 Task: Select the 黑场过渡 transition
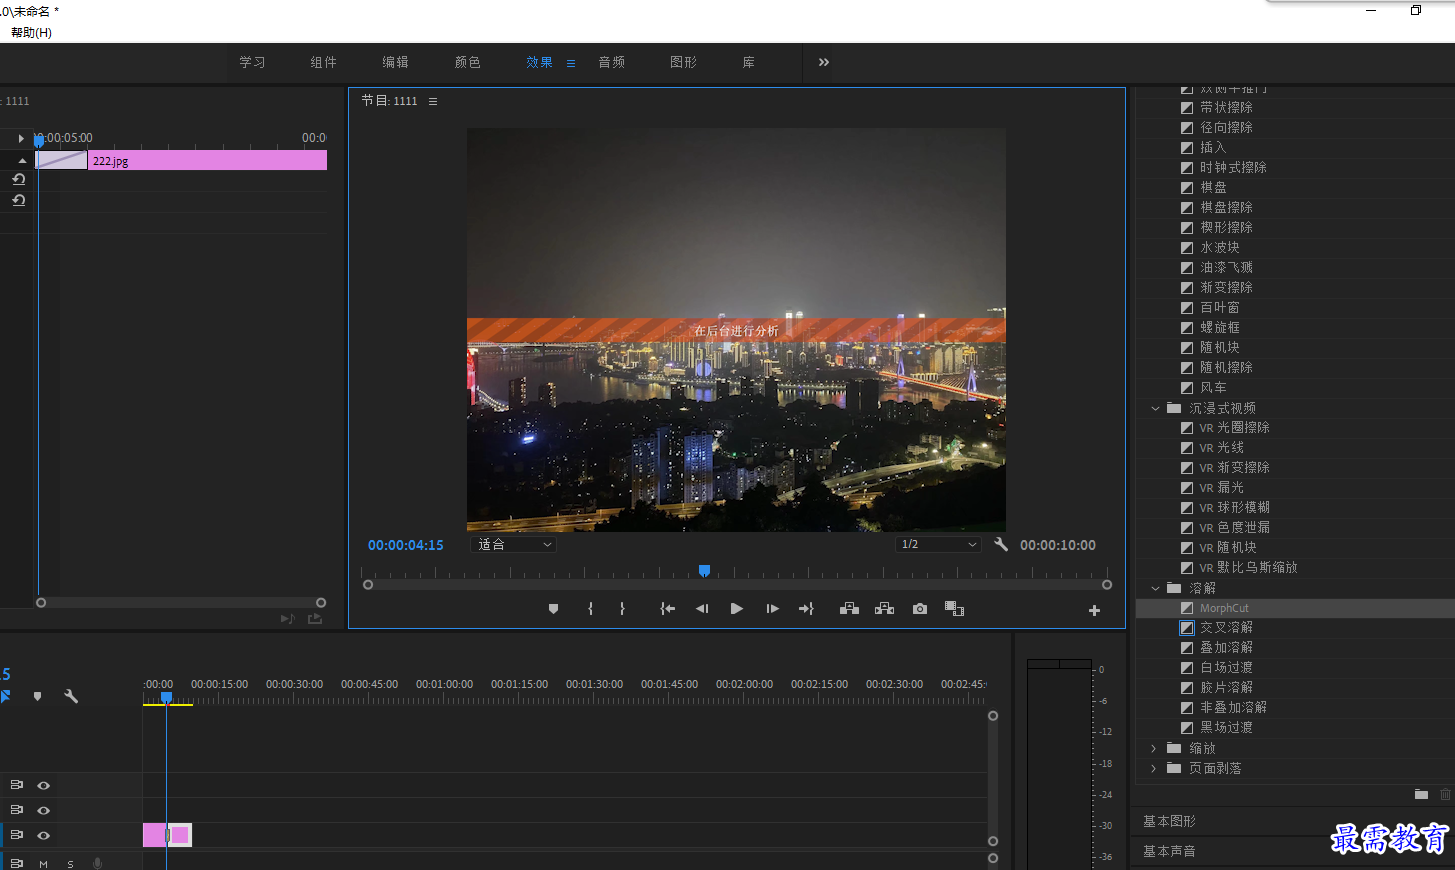[x=1226, y=728]
